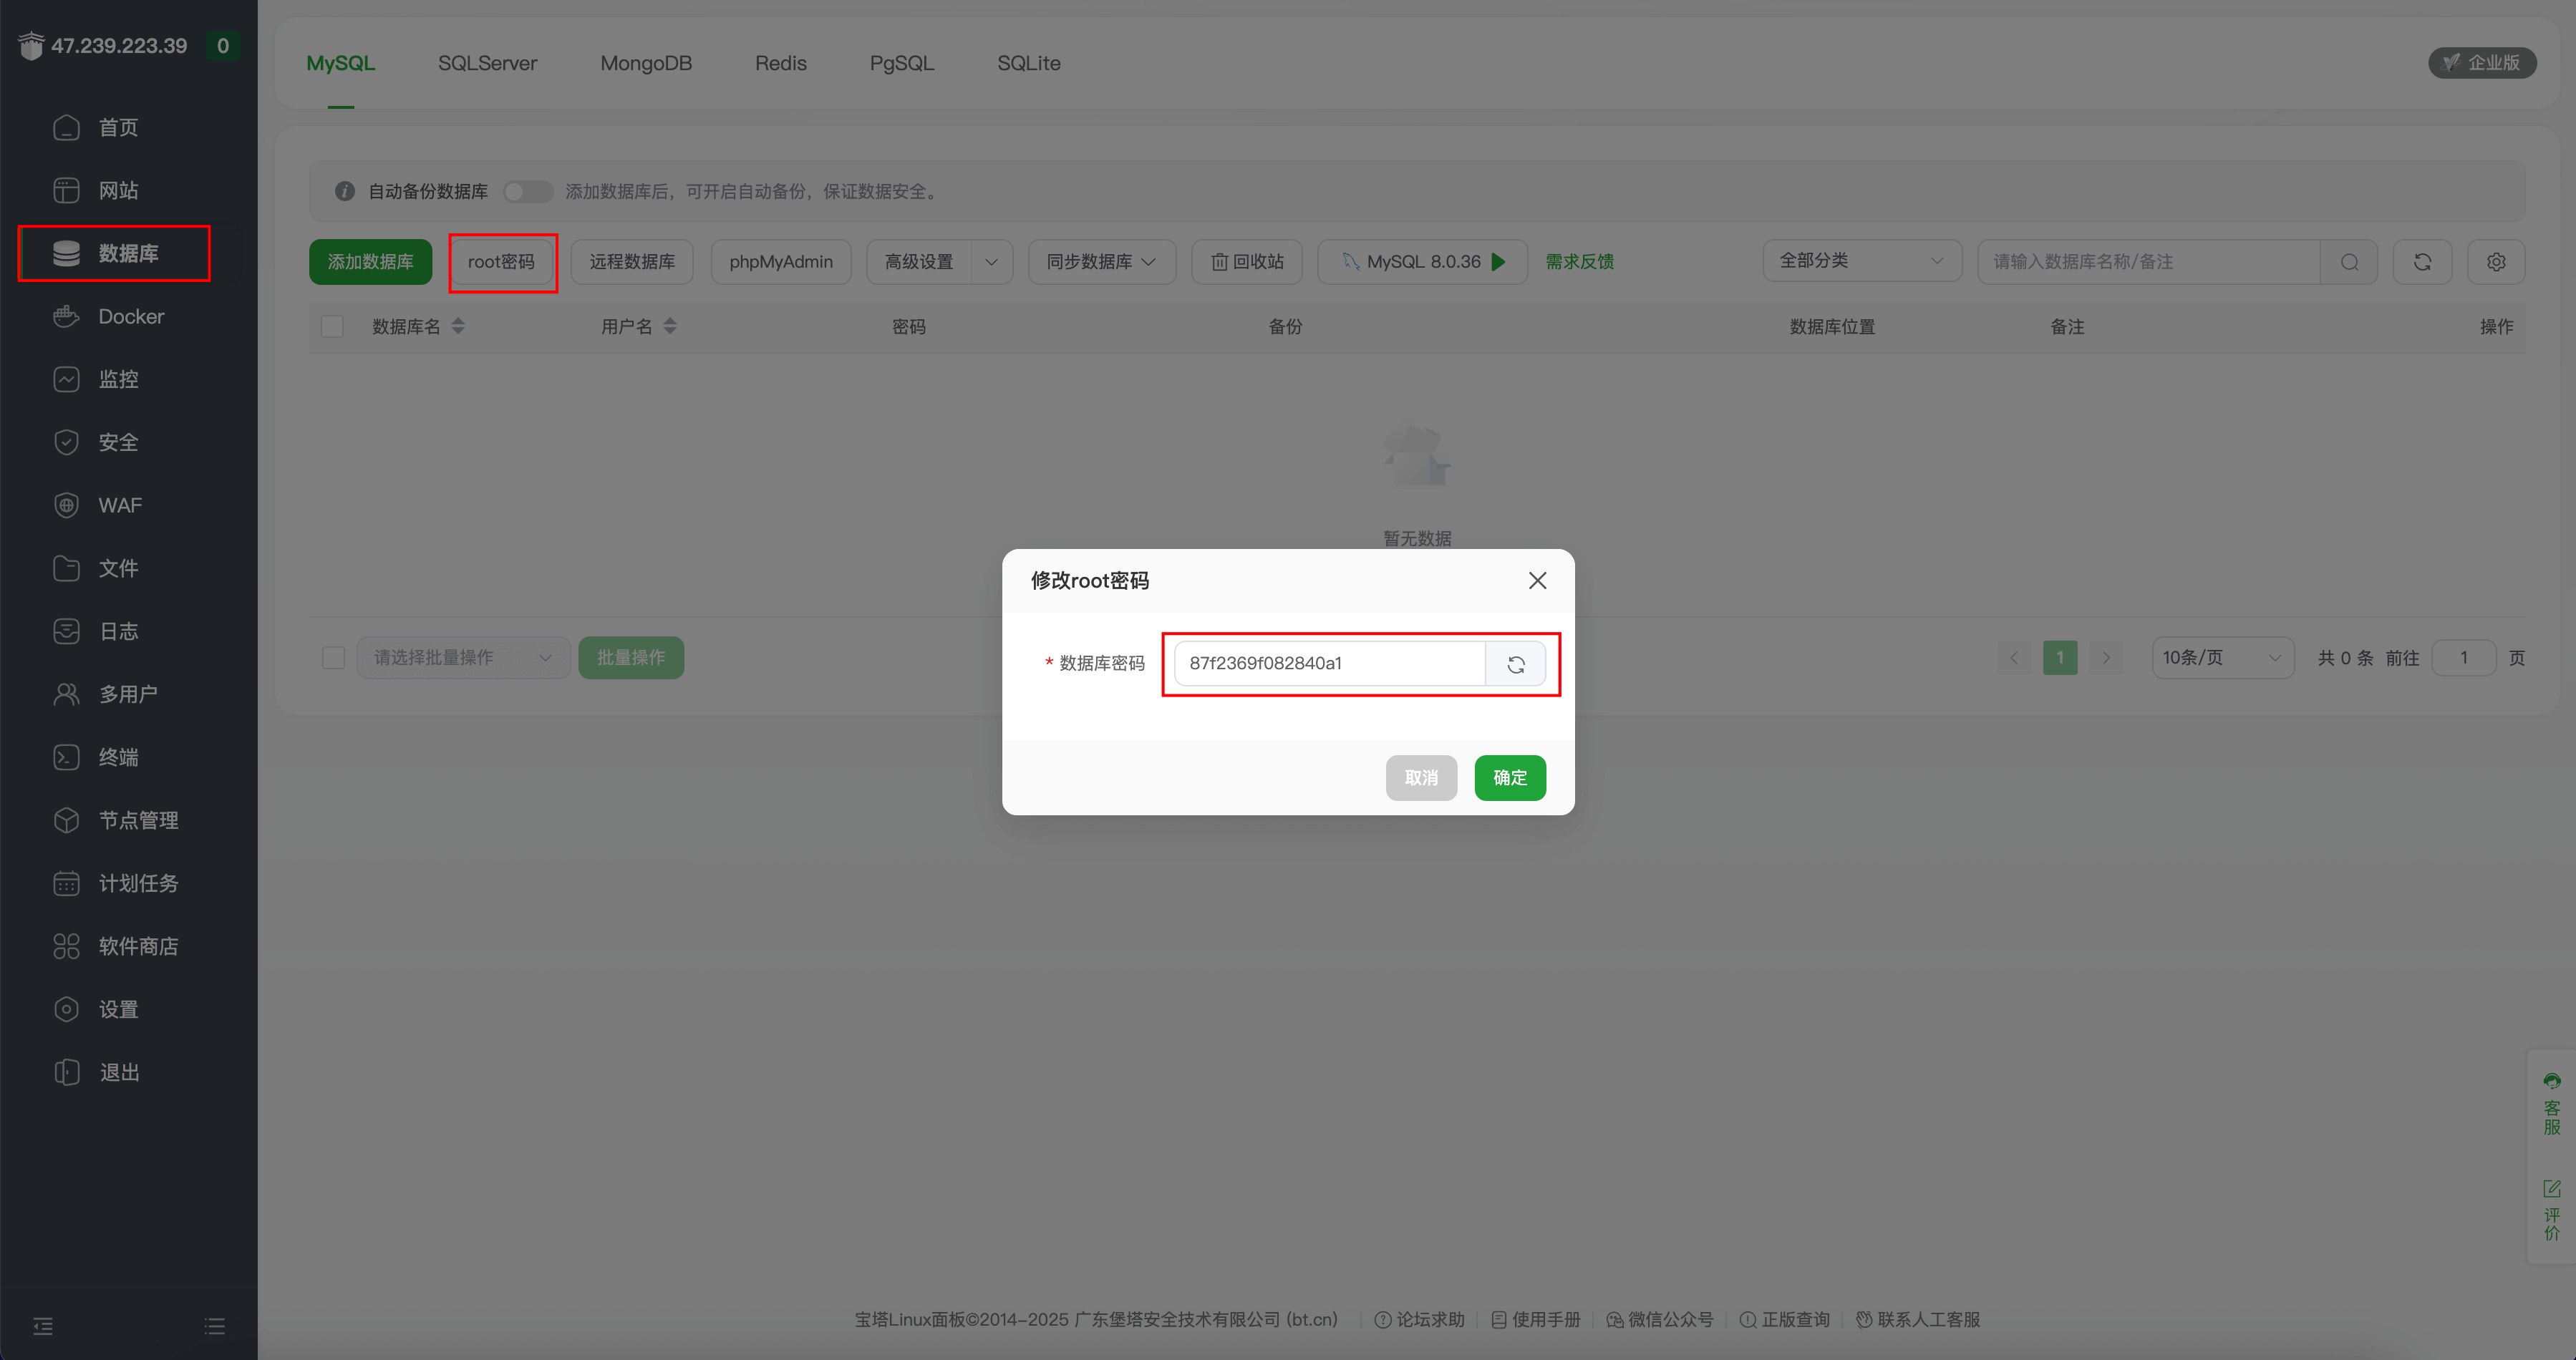2576x1360 pixels.
Task: Click the database list refresh icon
Action: pos(2422,262)
